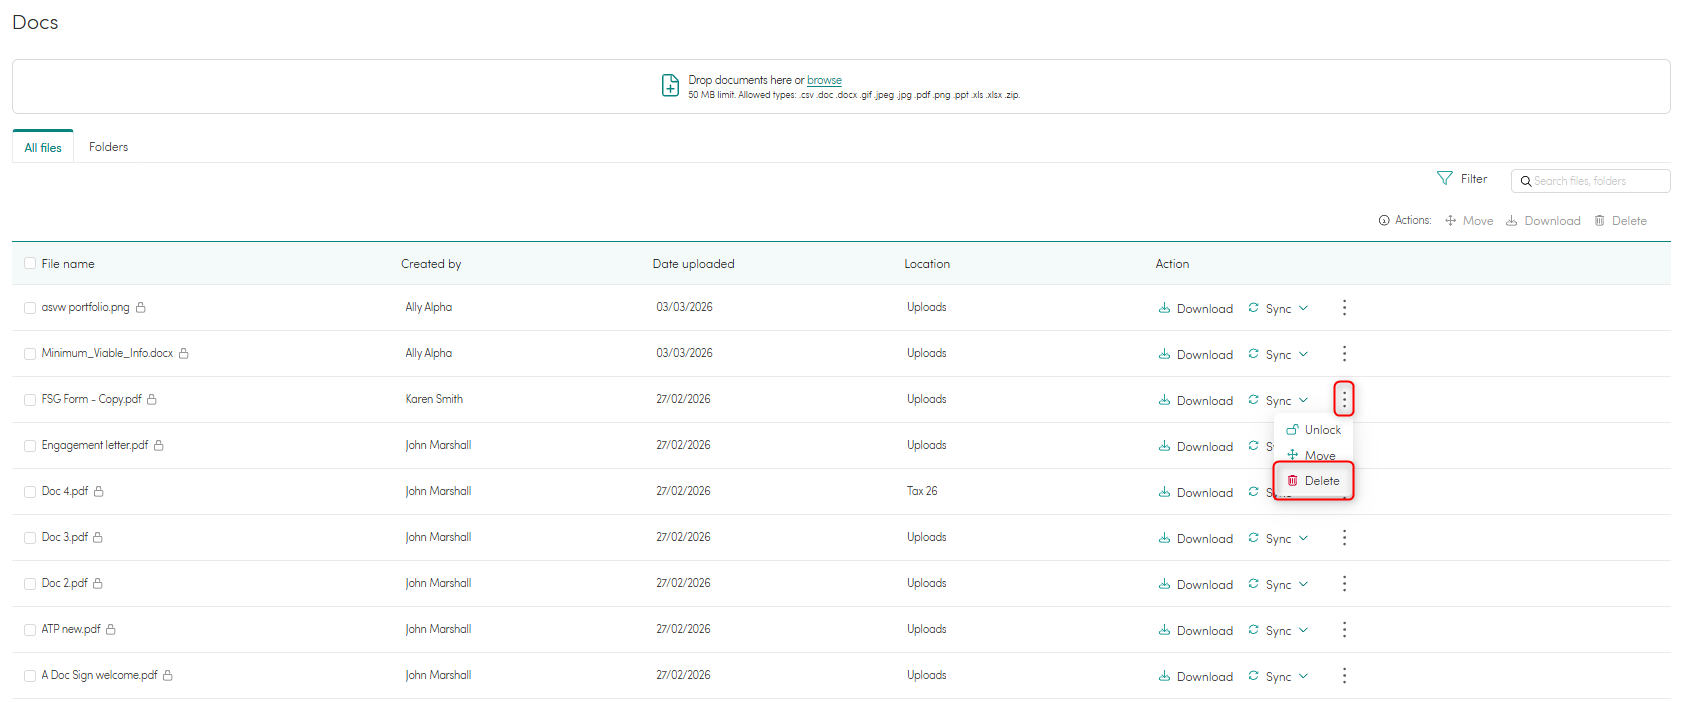Open kebab menu for asvw portfolio.png
Image resolution: width=1686 pixels, height=702 pixels.
1344,308
